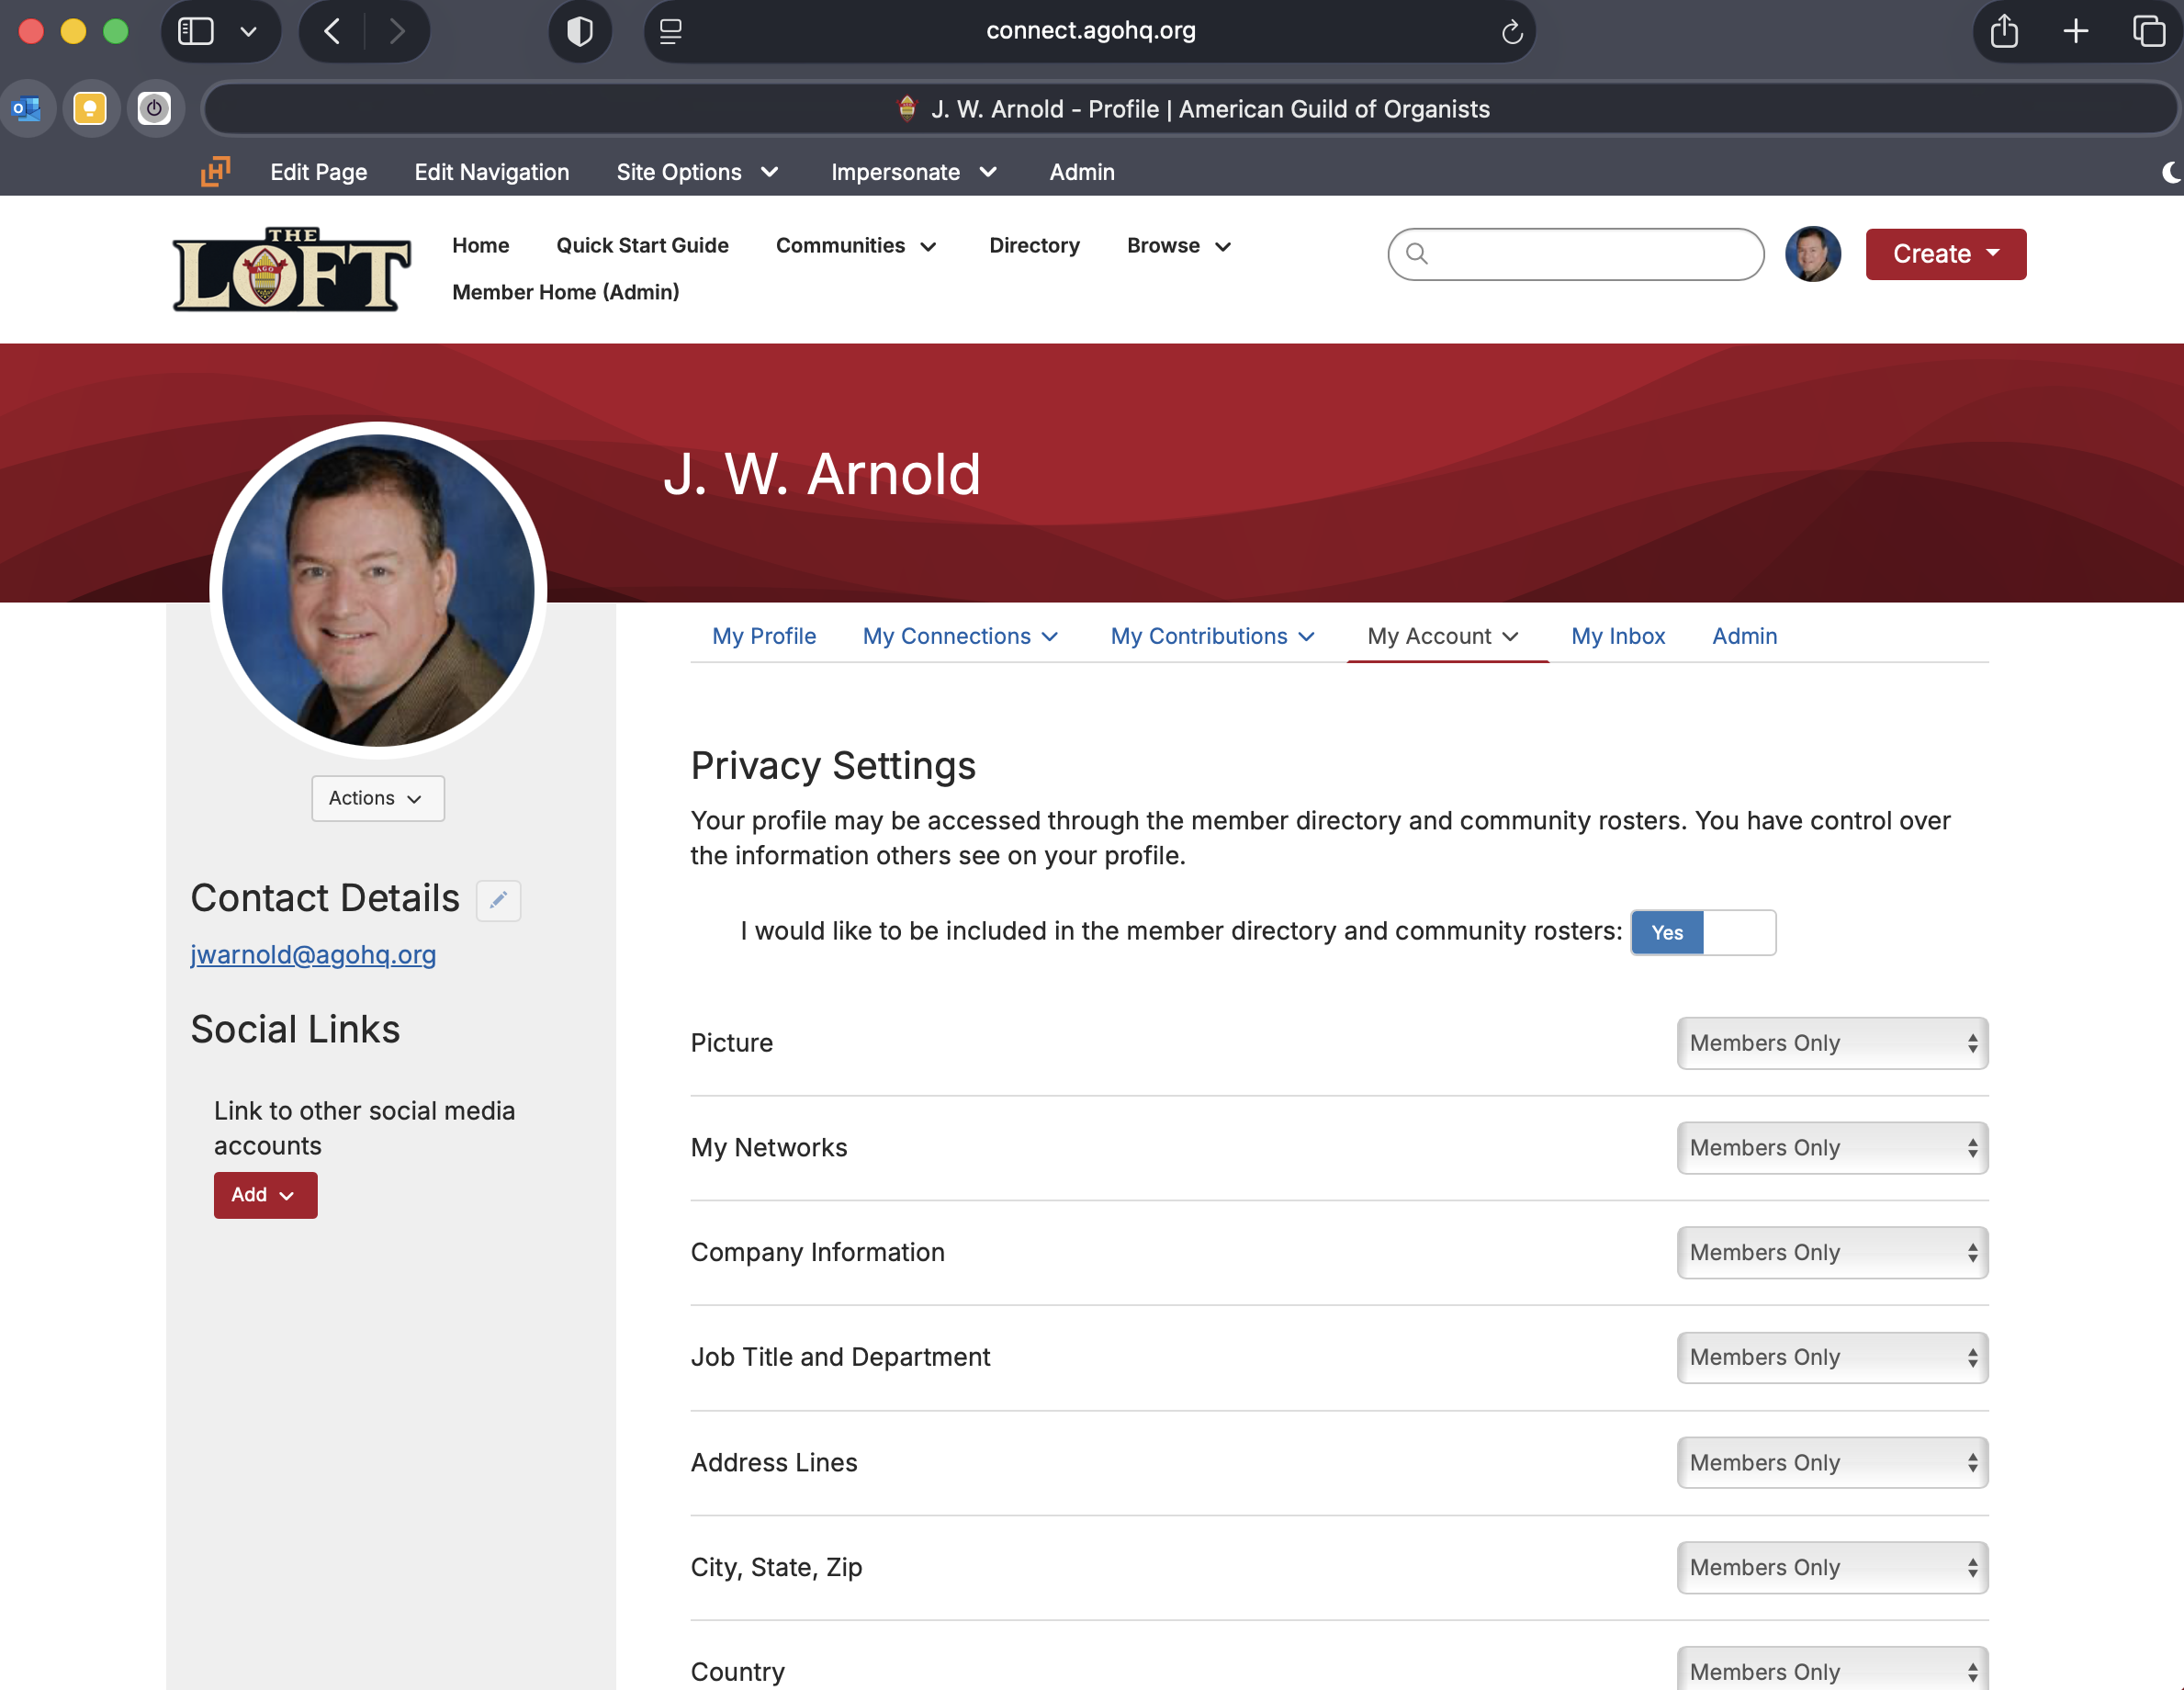This screenshot has height=1690, width=2184.
Task: Toggle the Safari sidebar icon
Action: coord(196,32)
